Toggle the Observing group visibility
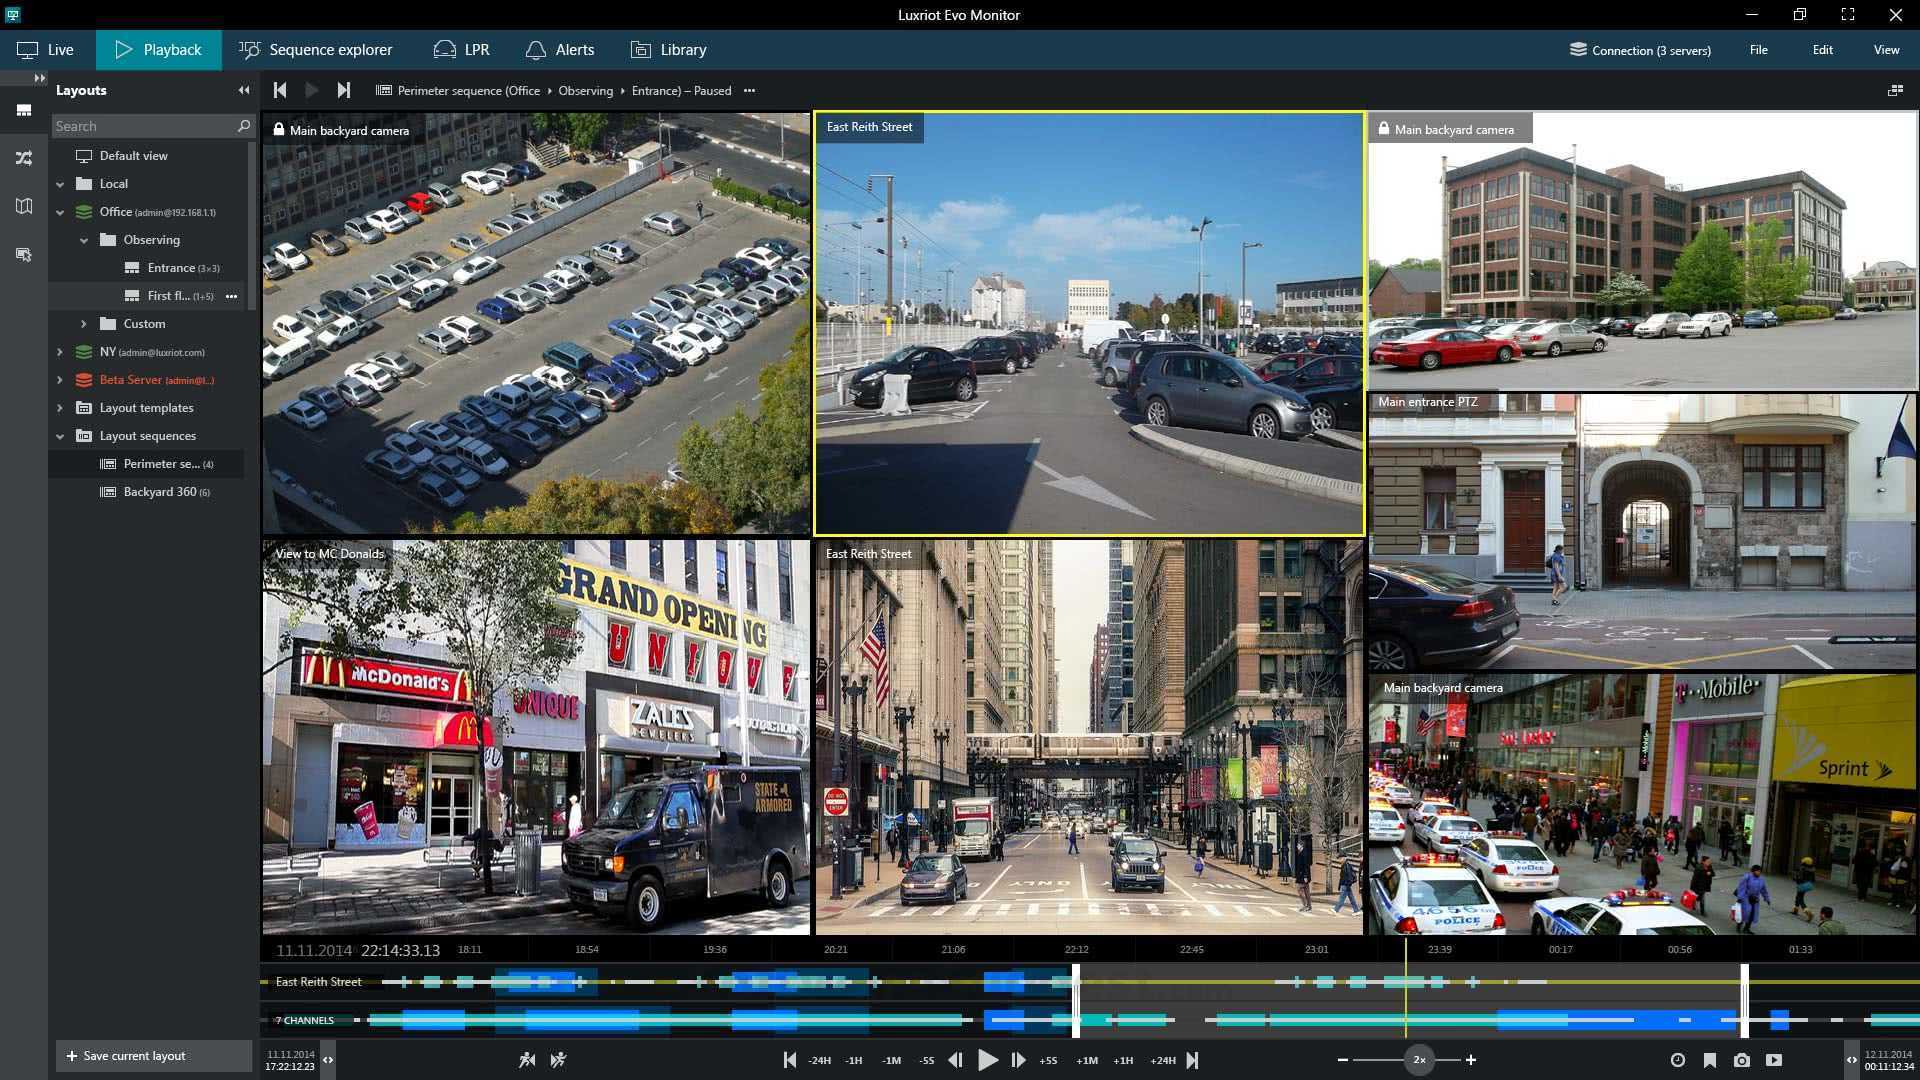The width and height of the screenshot is (1920, 1080). tap(83, 239)
